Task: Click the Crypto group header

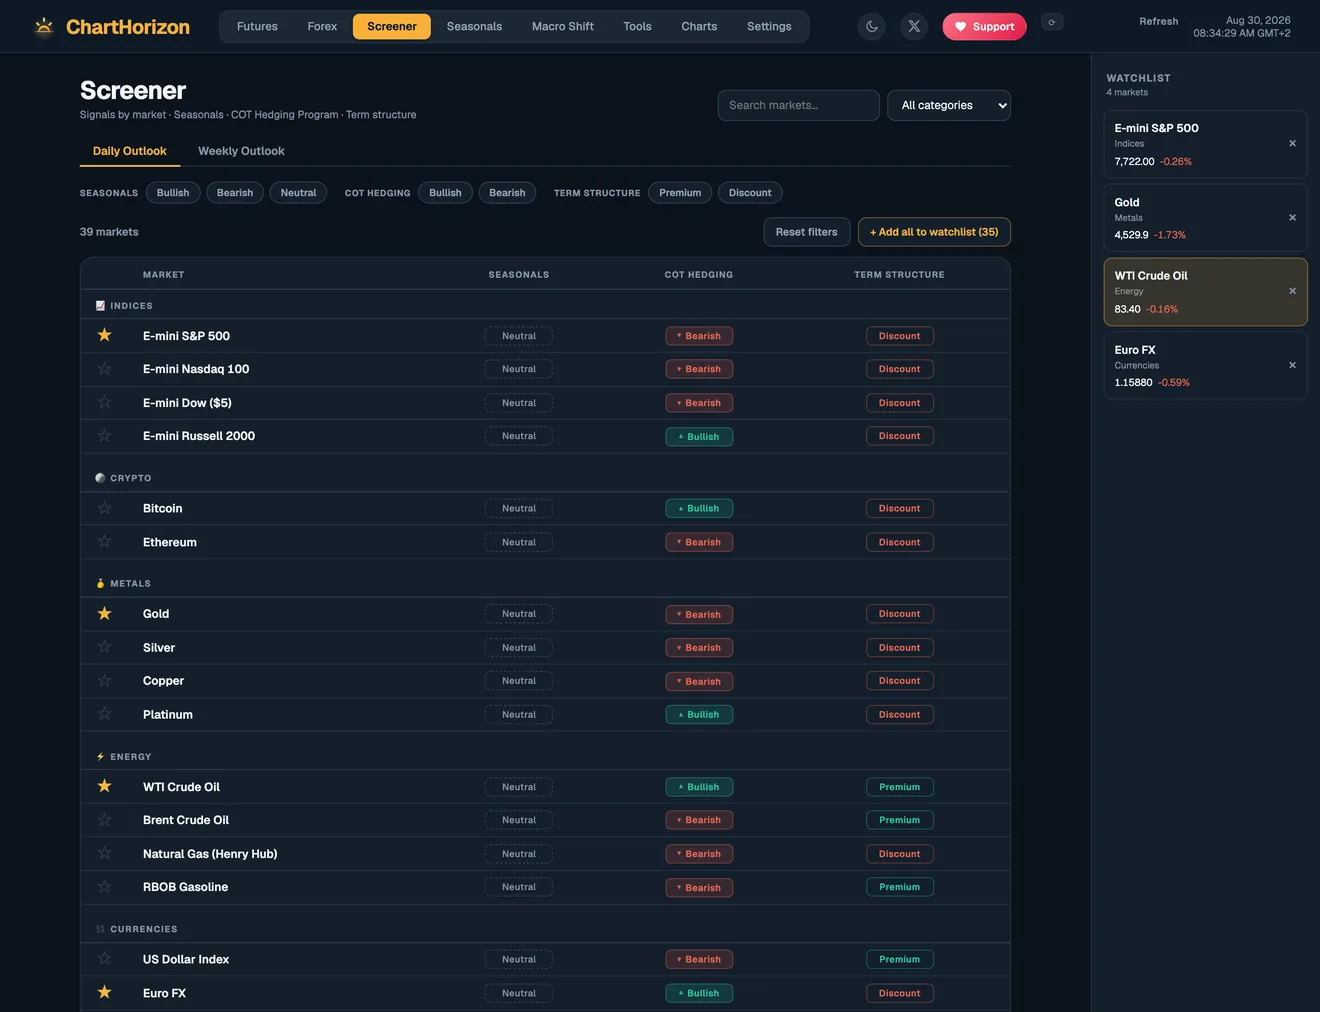Action: click(x=545, y=478)
